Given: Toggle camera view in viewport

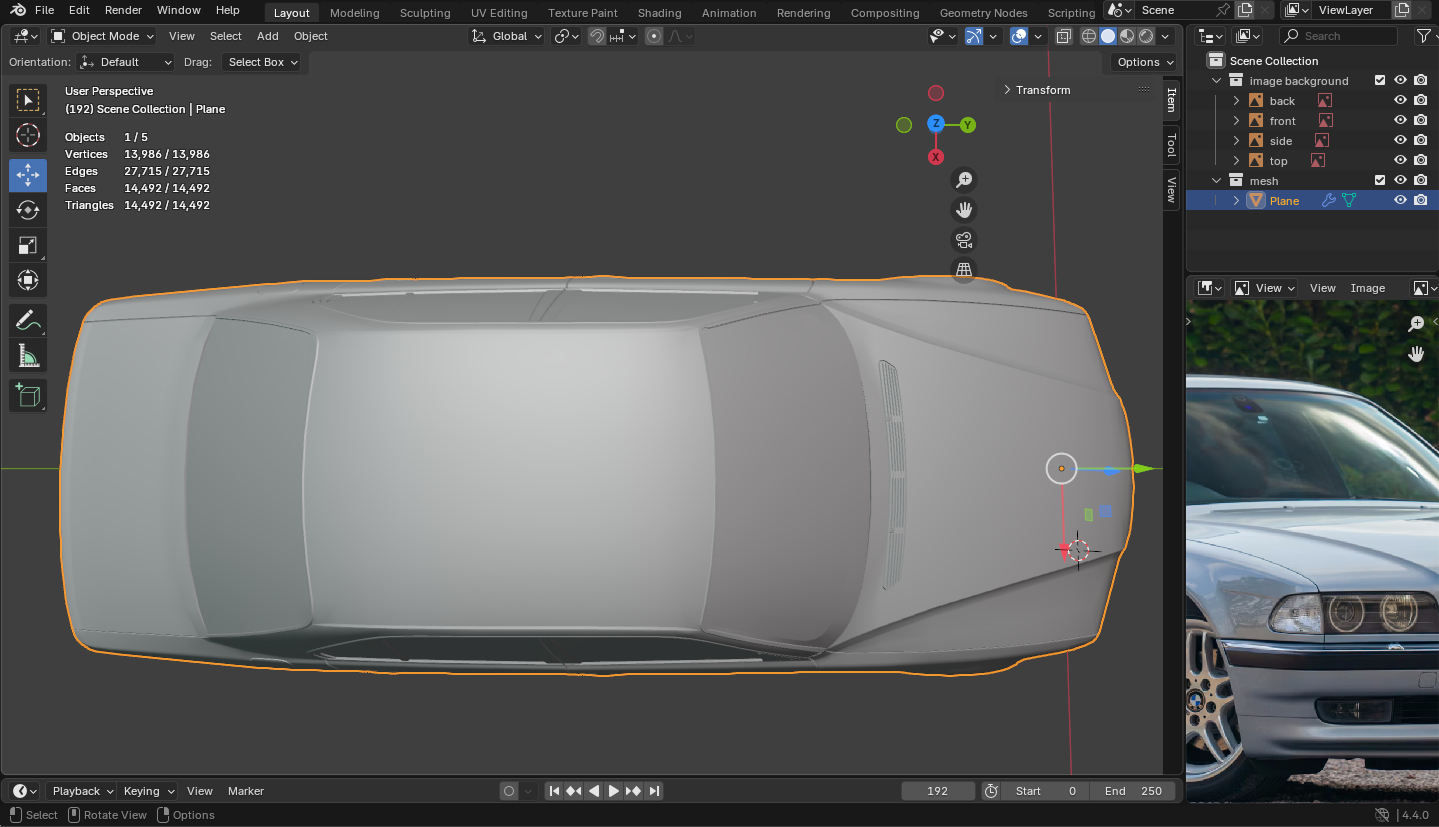Looking at the screenshot, I should (x=964, y=240).
